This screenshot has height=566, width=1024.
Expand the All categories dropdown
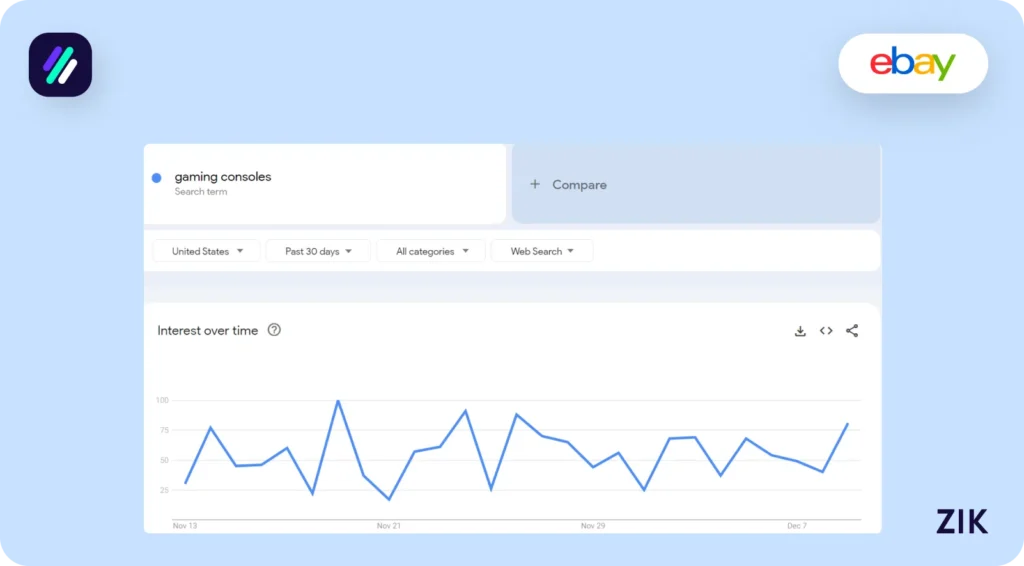tap(431, 251)
